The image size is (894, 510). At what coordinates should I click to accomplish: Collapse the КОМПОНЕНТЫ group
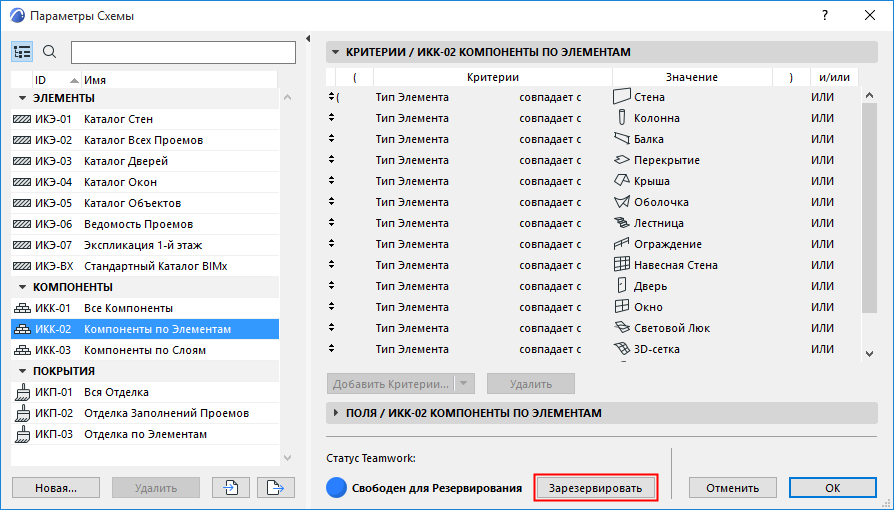click(x=22, y=287)
